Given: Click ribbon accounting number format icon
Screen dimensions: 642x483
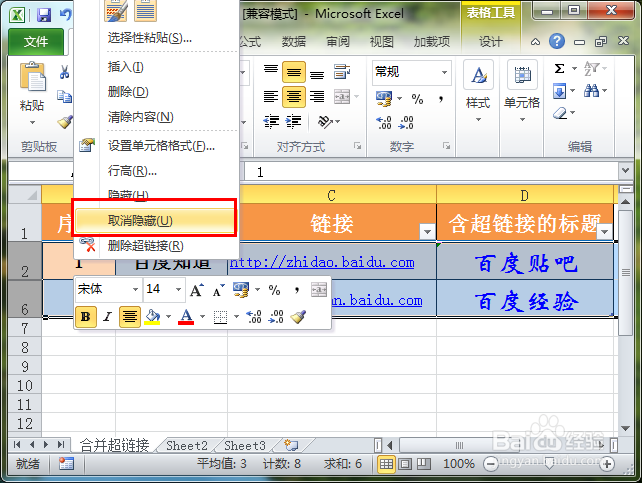Looking at the screenshot, I should [384, 99].
